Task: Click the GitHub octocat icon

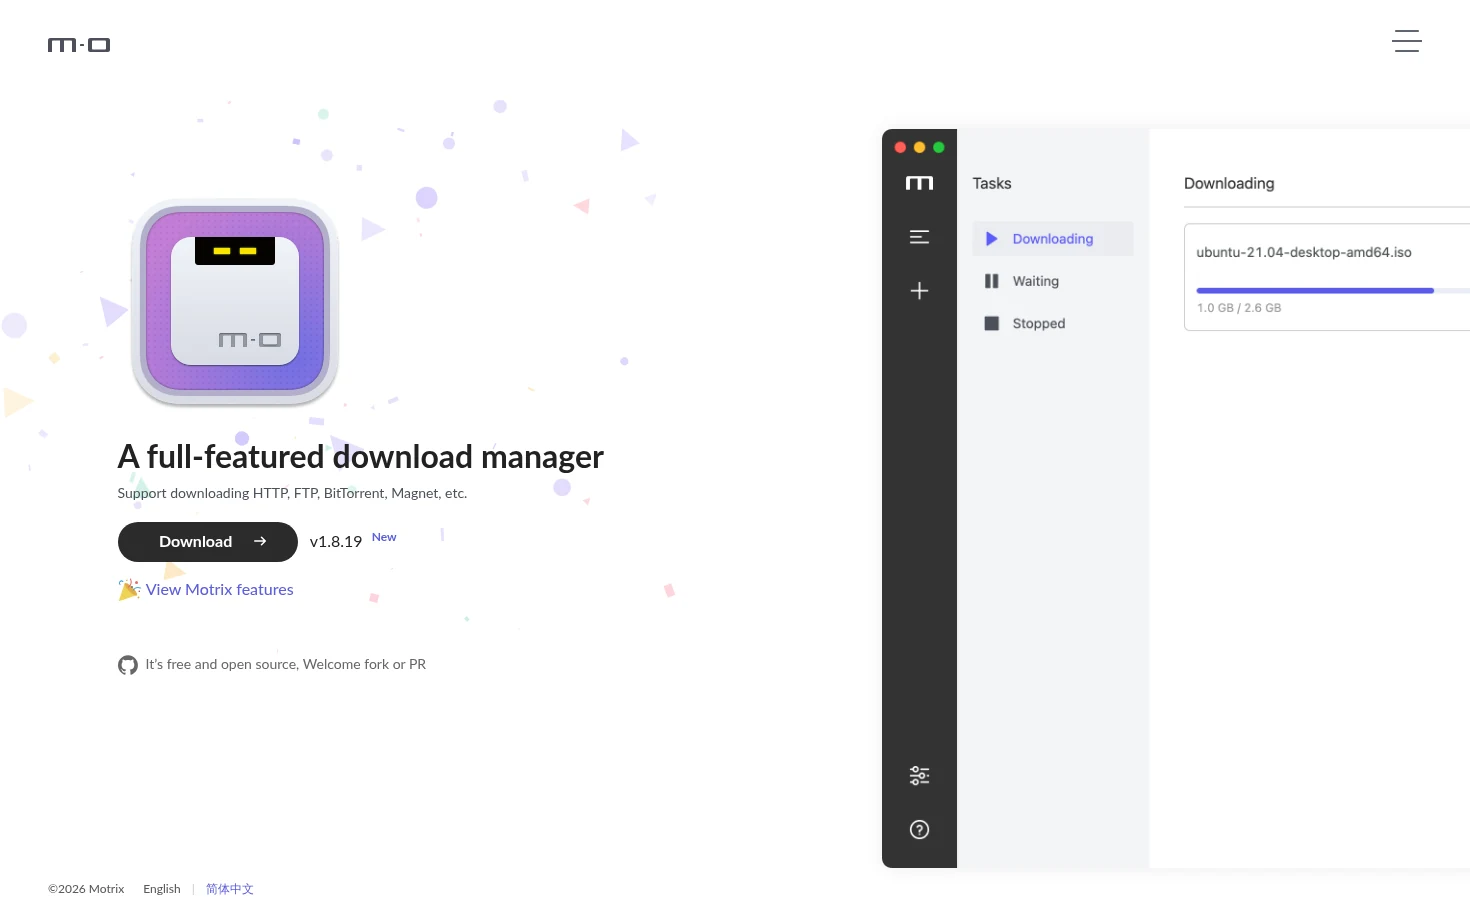Action: (x=128, y=665)
